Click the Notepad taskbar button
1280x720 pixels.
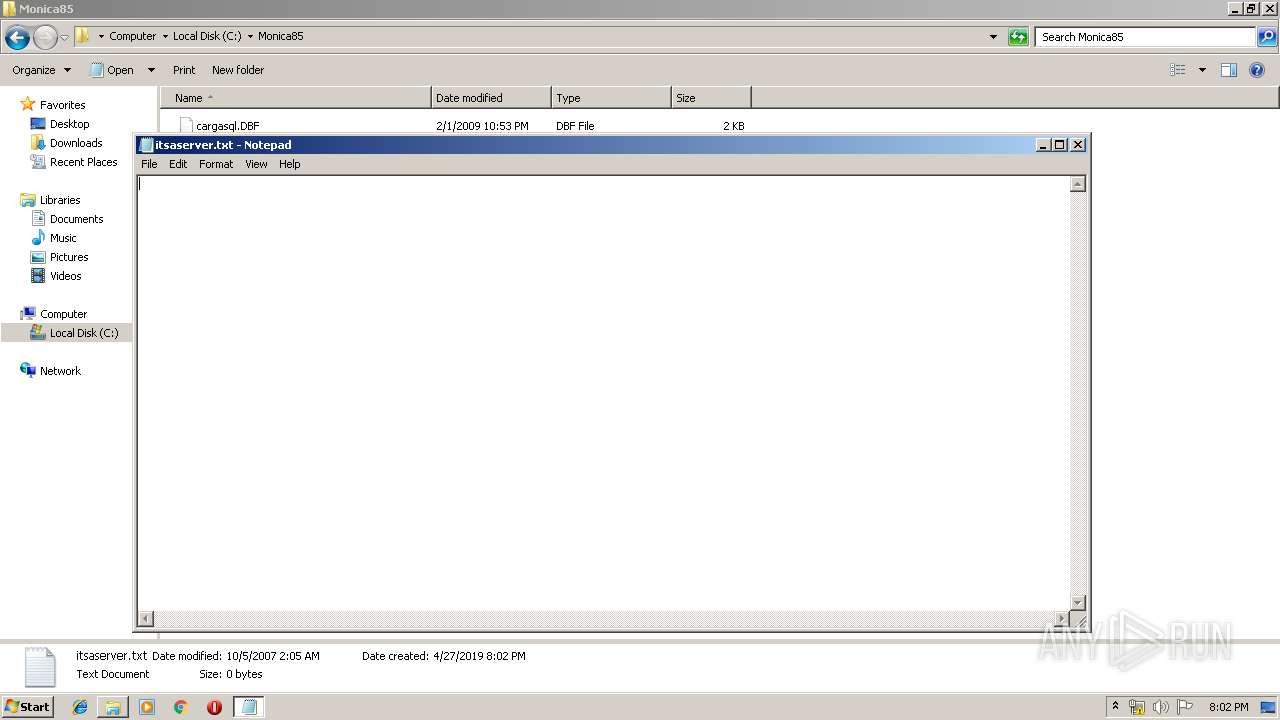click(249, 707)
